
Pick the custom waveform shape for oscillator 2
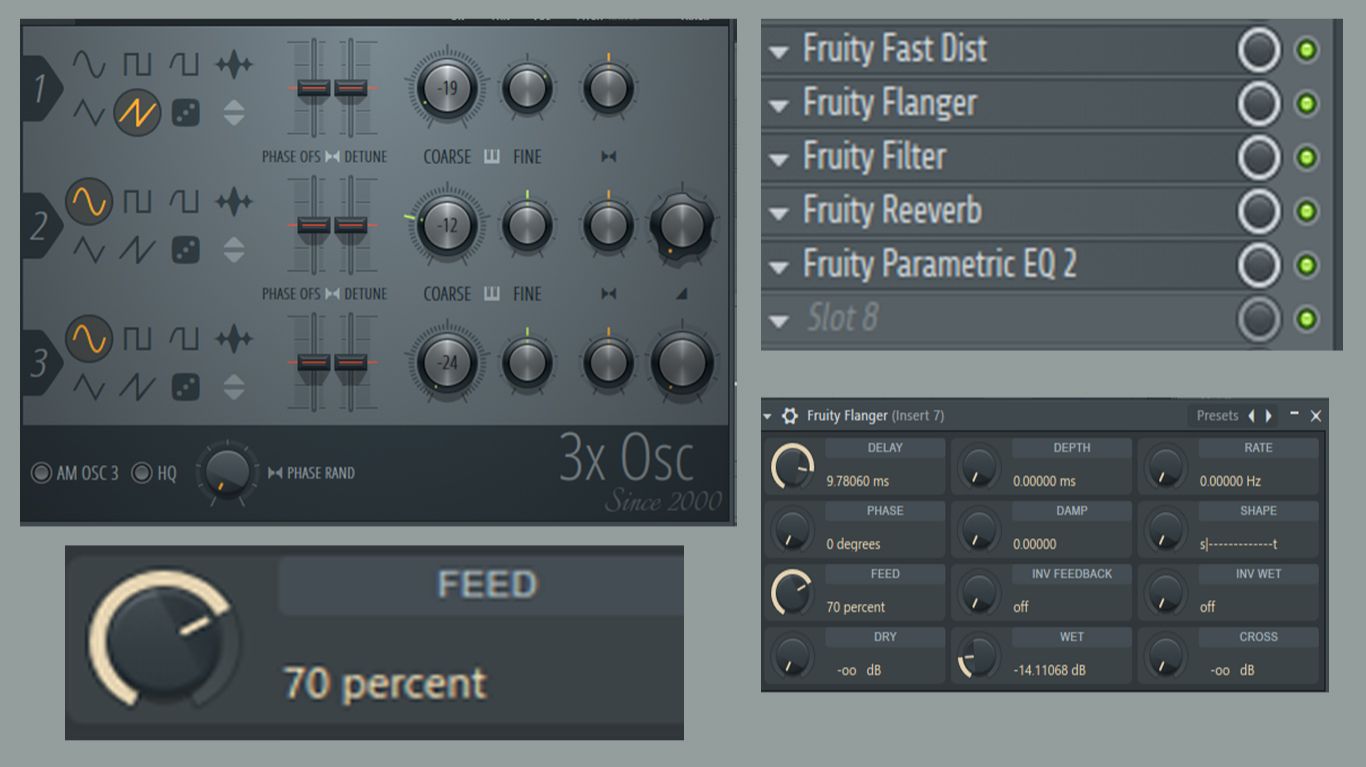pyautogui.click(x=233, y=203)
